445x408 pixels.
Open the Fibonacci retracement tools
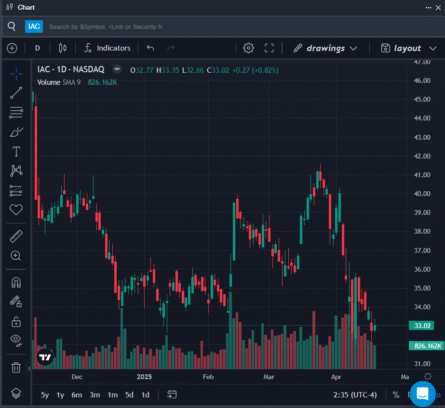click(x=16, y=113)
